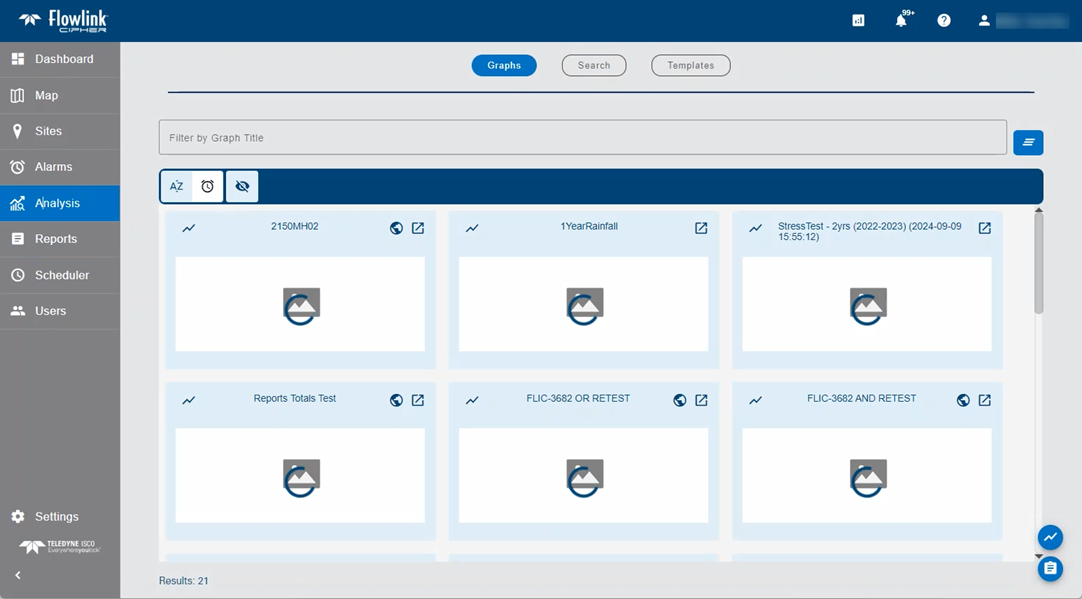Open 2150MH02 graph in new window

pos(418,228)
